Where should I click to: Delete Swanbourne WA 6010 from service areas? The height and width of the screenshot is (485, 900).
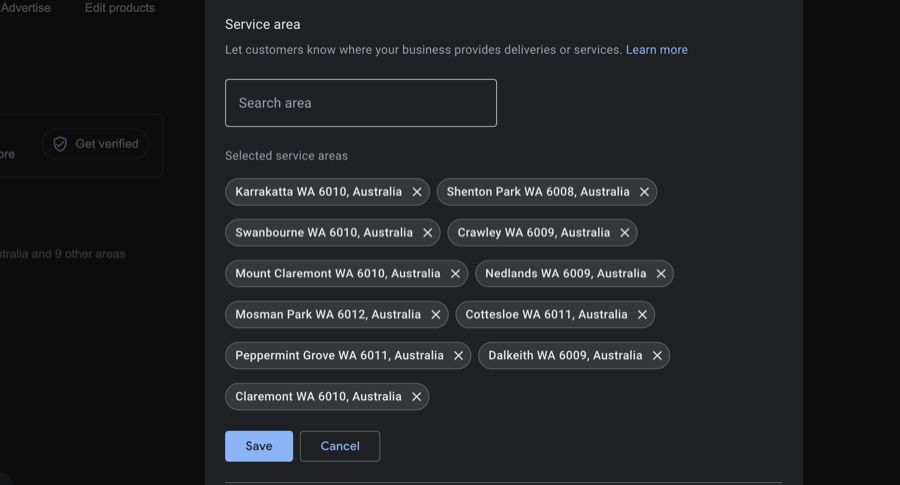[x=427, y=233]
